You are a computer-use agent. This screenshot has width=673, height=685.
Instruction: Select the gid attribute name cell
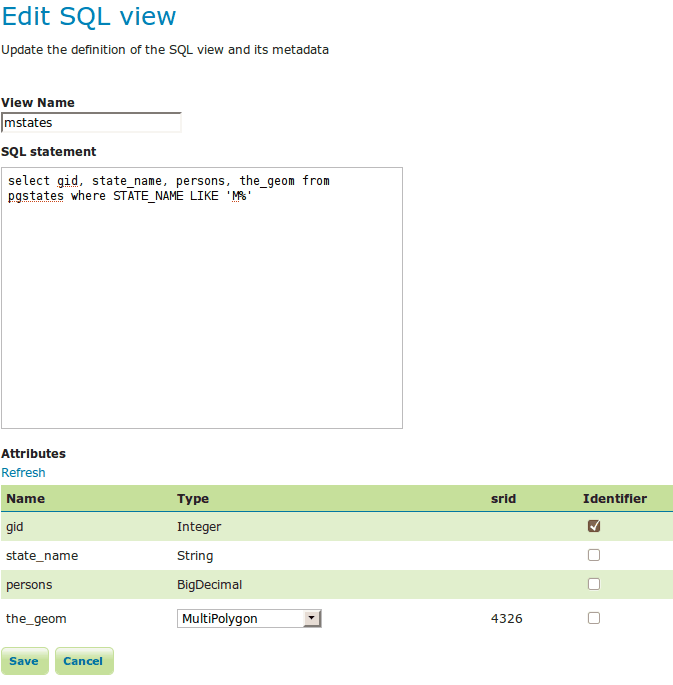click(x=15, y=526)
